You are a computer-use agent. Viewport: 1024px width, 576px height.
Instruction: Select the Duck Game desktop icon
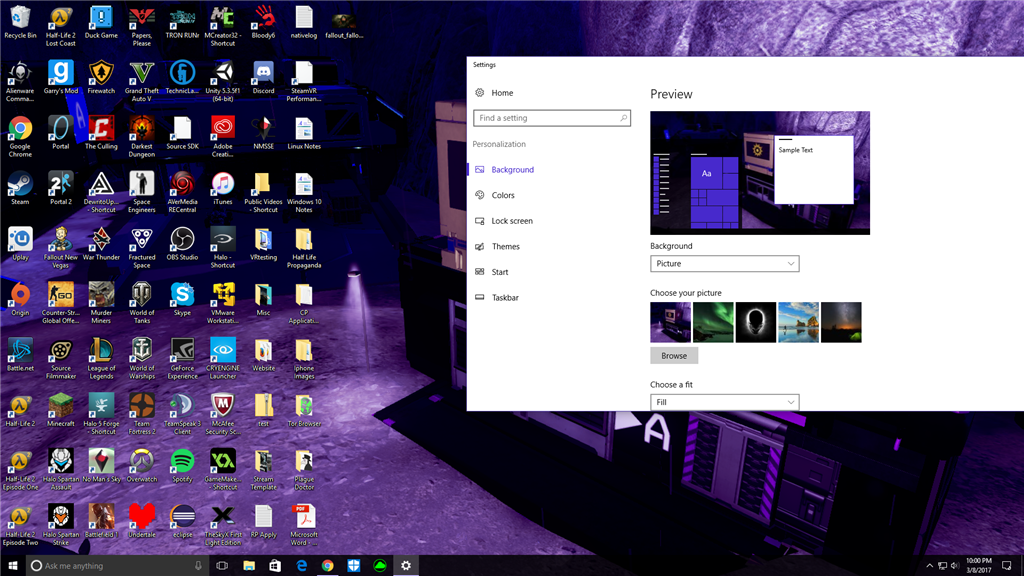tap(101, 22)
